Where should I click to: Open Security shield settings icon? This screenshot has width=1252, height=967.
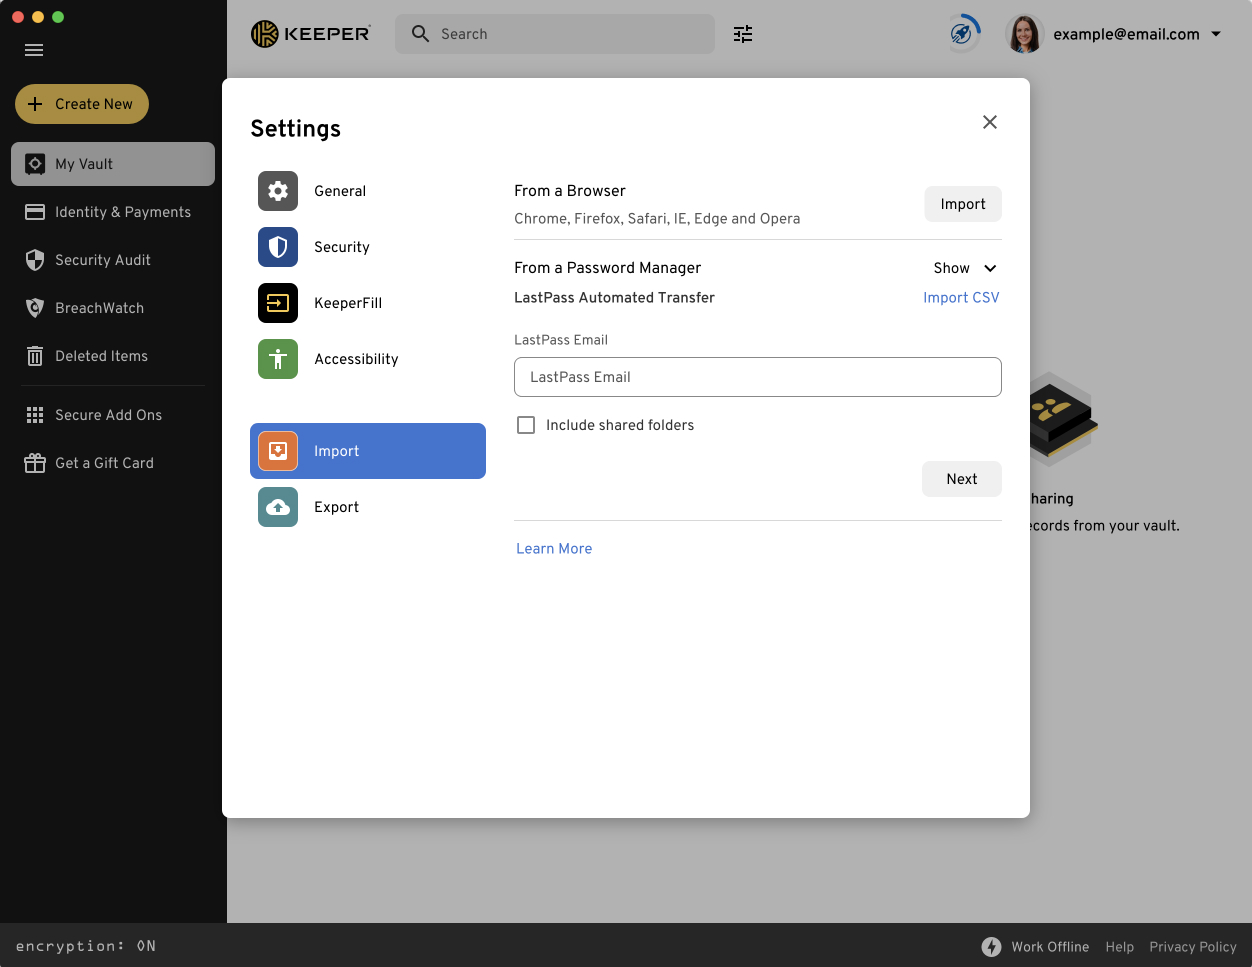point(278,247)
